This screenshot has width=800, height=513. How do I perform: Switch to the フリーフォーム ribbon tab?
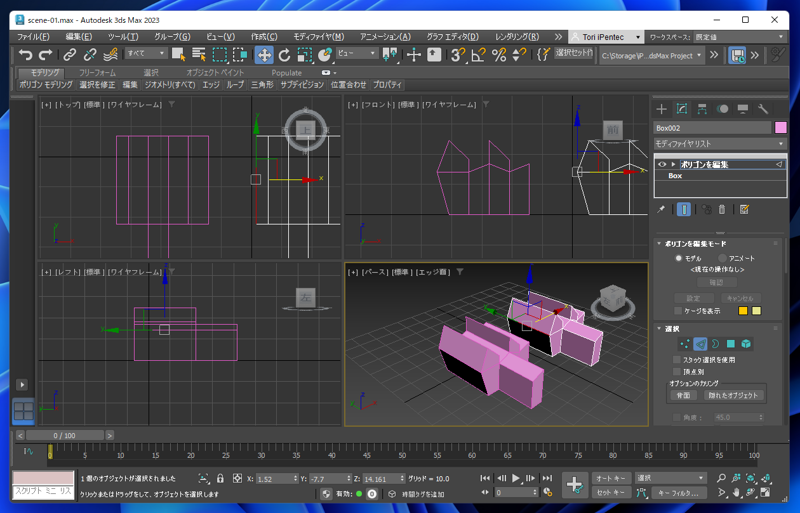(x=97, y=72)
